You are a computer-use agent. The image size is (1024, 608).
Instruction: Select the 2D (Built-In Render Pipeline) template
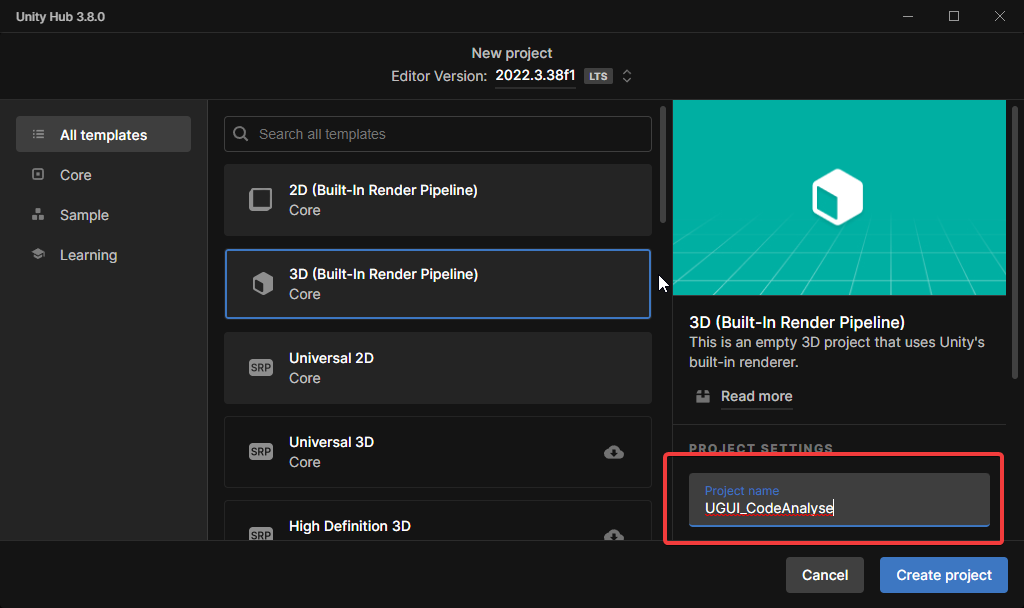pos(438,200)
